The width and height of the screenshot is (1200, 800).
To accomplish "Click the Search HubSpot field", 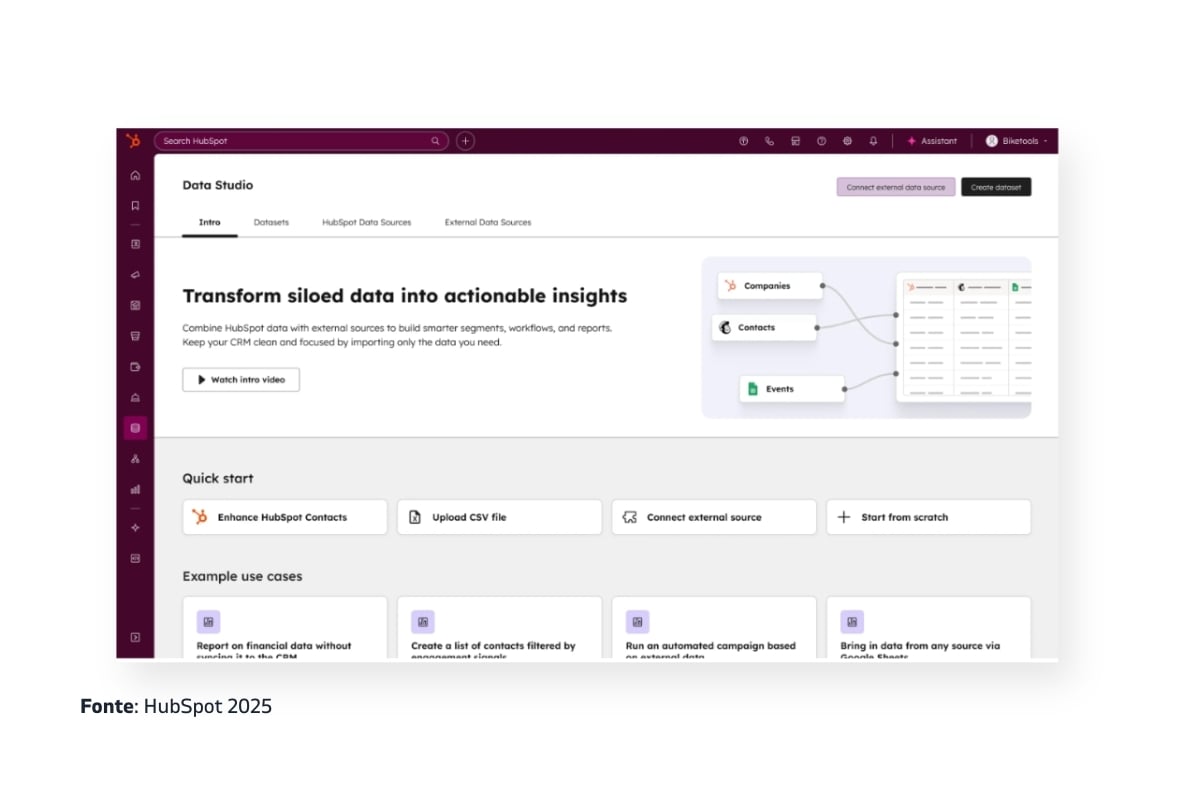I will click(x=295, y=141).
